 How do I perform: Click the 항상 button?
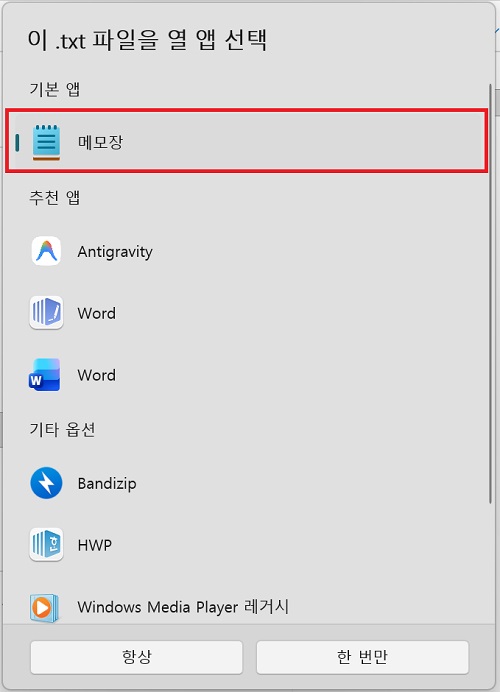pyautogui.click(x=136, y=657)
